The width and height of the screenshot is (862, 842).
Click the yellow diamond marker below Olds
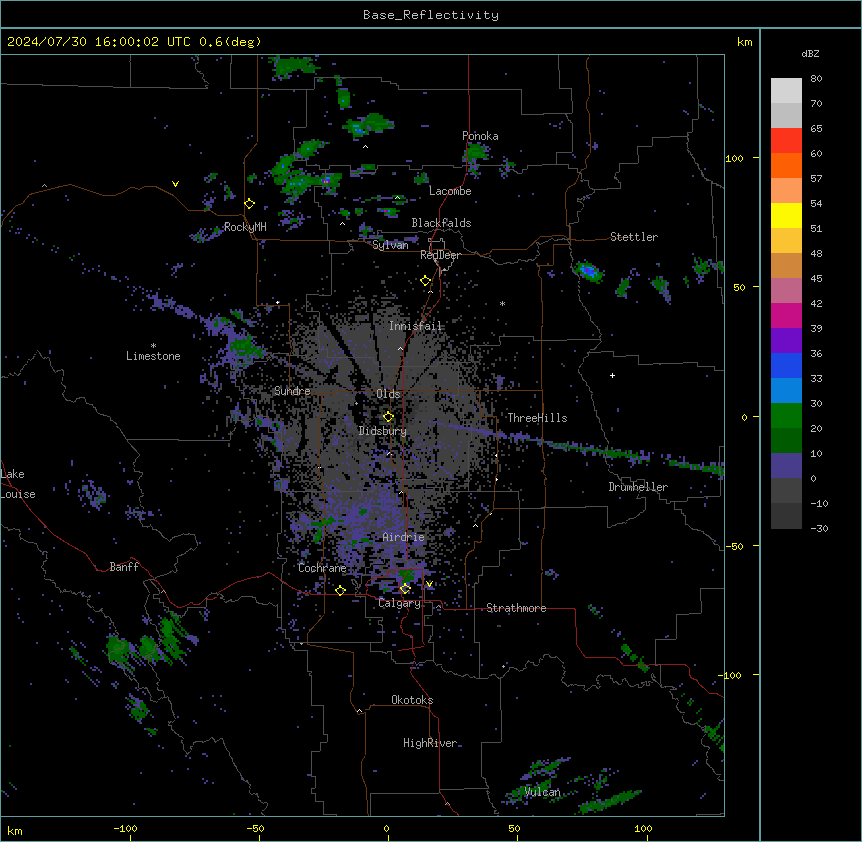pyautogui.click(x=388, y=417)
